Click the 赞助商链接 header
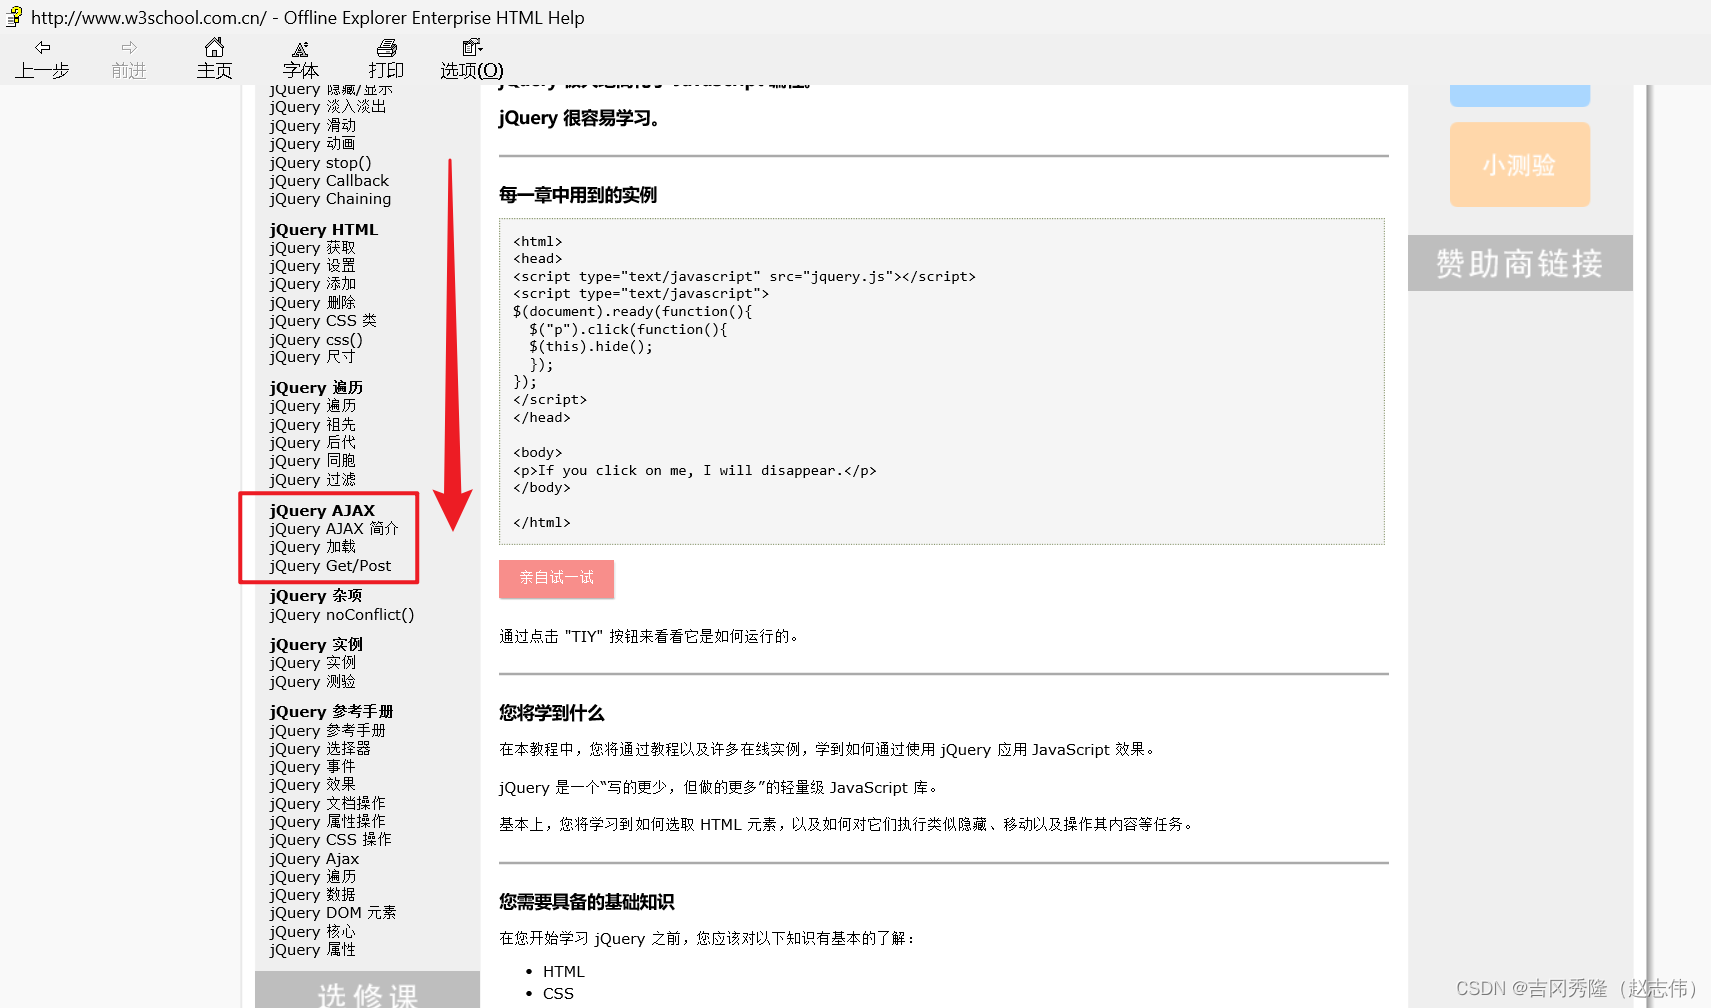 pyautogui.click(x=1520, y=263)
